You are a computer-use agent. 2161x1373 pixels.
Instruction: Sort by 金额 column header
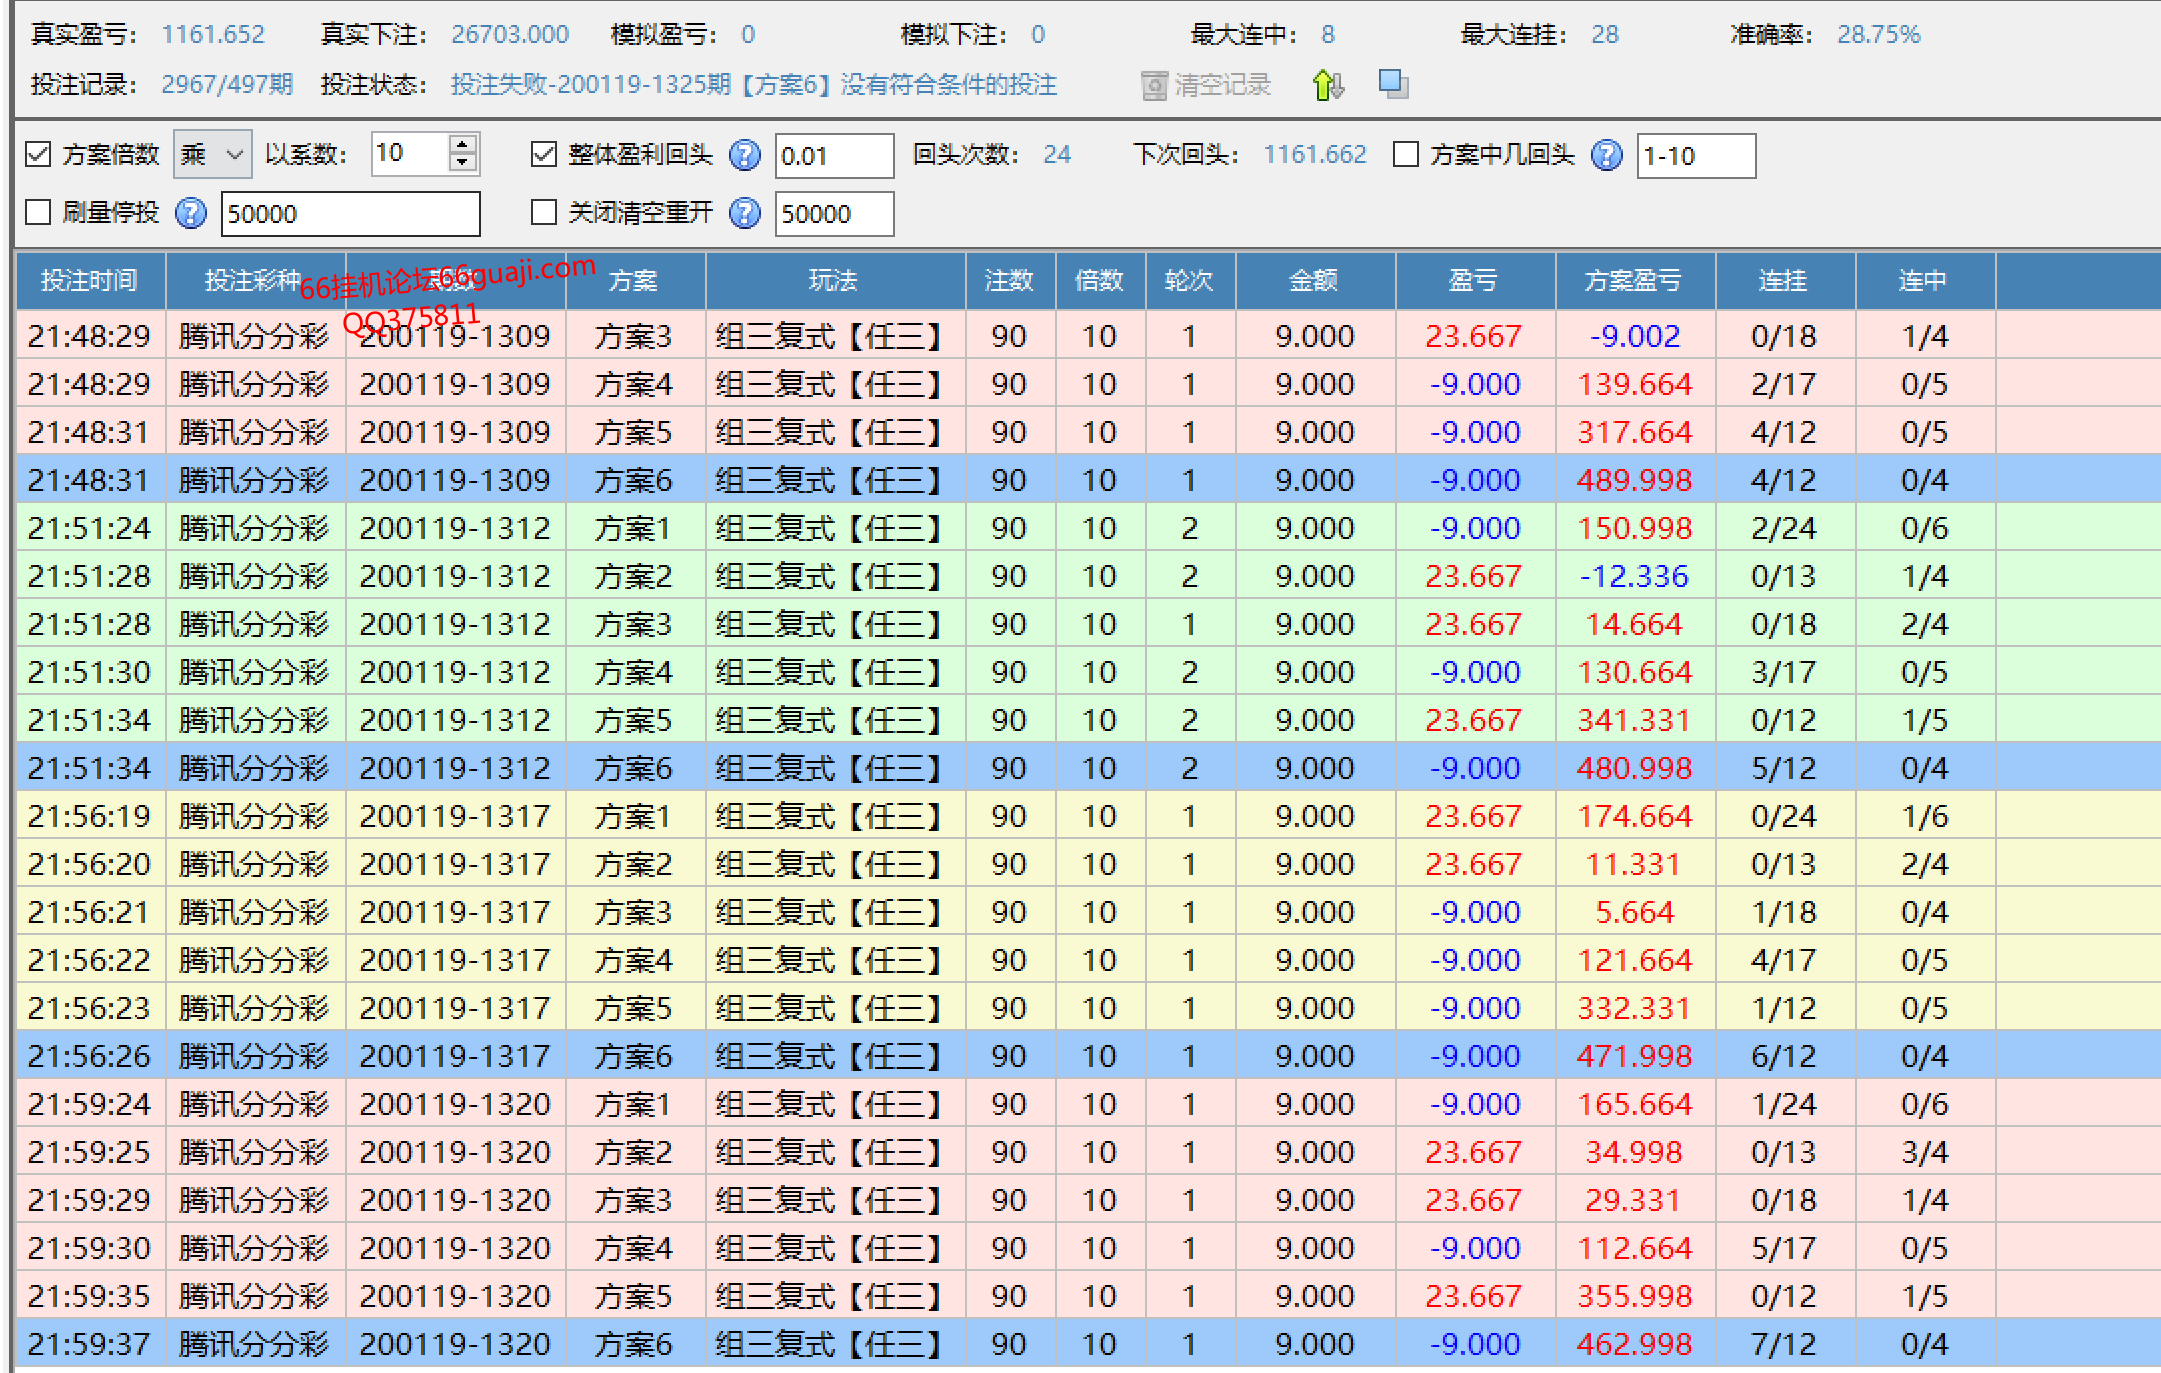click(1314, 281)
